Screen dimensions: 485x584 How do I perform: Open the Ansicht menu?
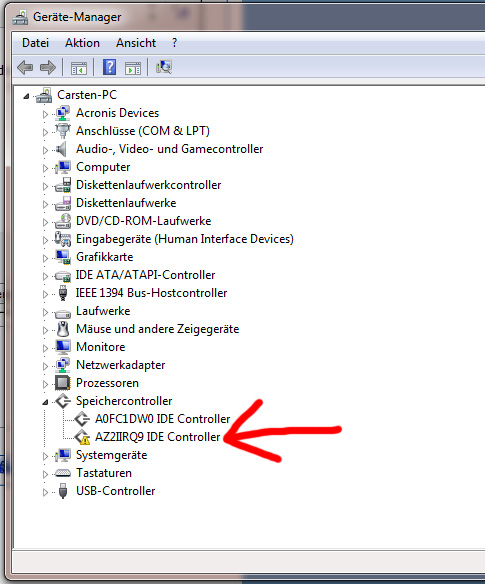click(136, 43)
